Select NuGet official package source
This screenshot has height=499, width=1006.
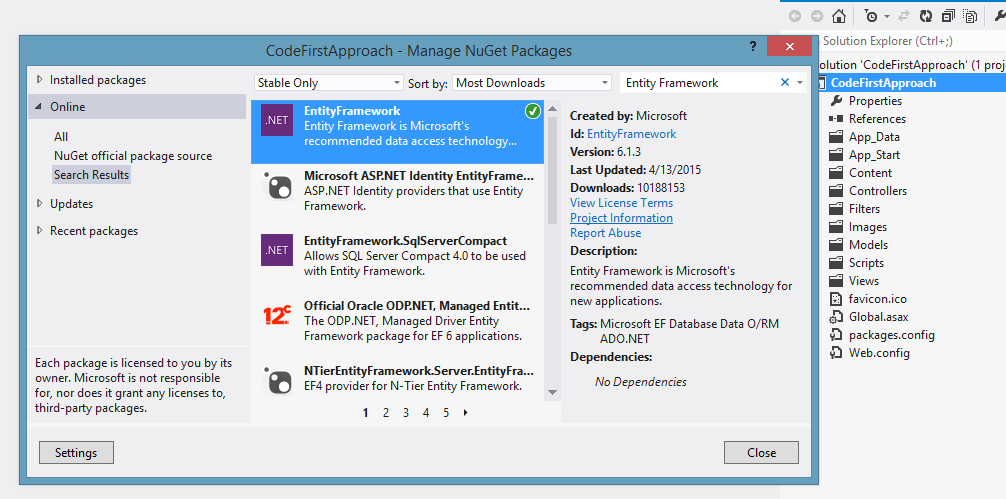(x=133, y=156)
